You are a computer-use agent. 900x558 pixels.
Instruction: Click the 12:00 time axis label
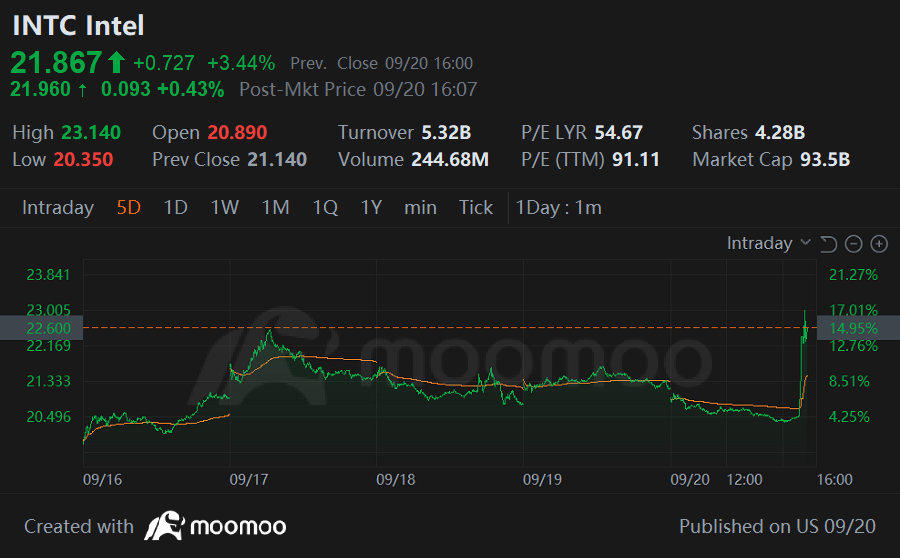[744, 480]
